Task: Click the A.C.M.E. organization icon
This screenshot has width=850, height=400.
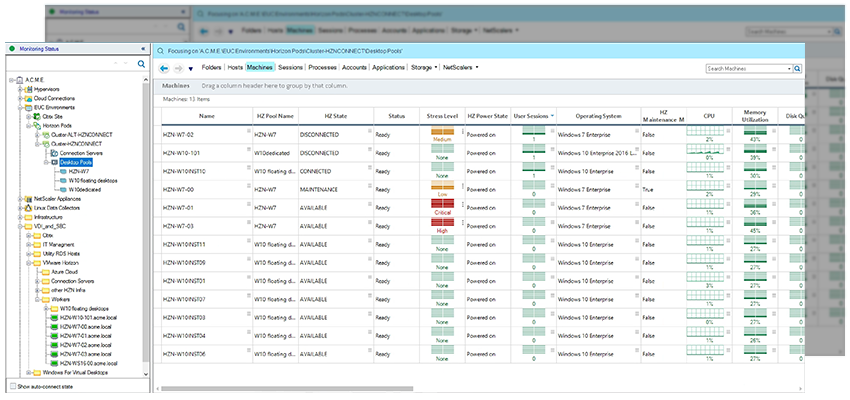Action: click(x=20, y=80)
